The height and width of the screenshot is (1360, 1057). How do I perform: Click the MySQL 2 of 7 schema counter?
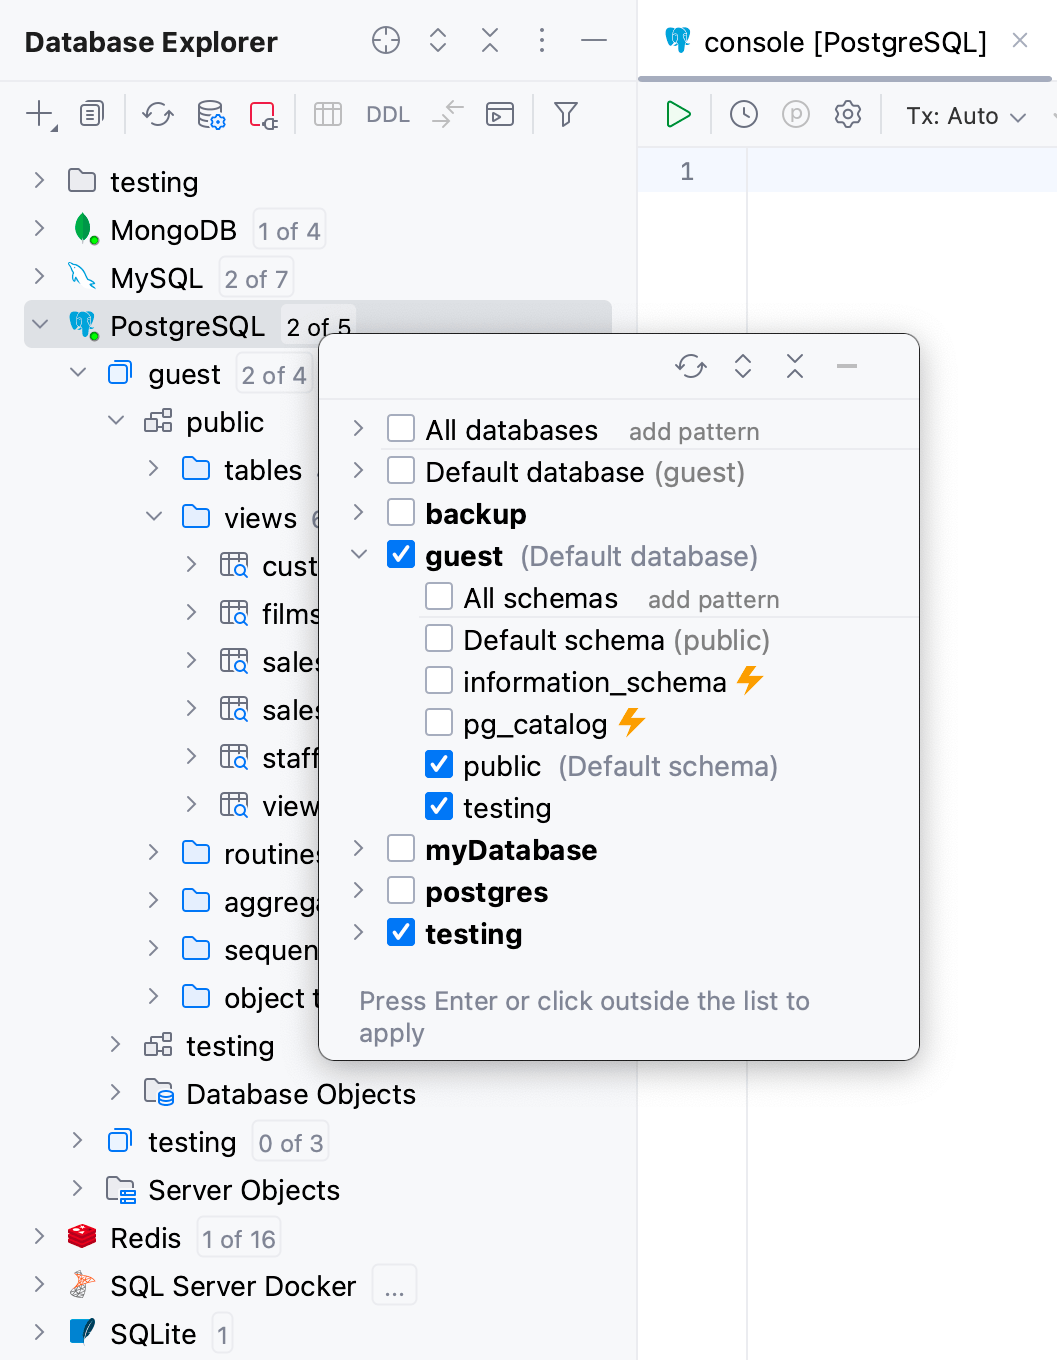256,279
